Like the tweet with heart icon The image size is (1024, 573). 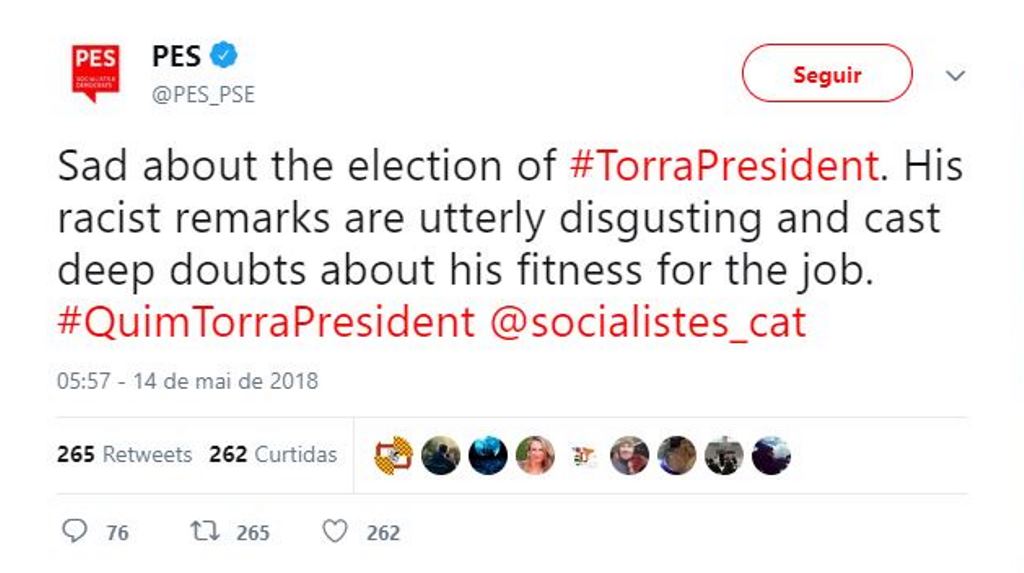(334, 531)
